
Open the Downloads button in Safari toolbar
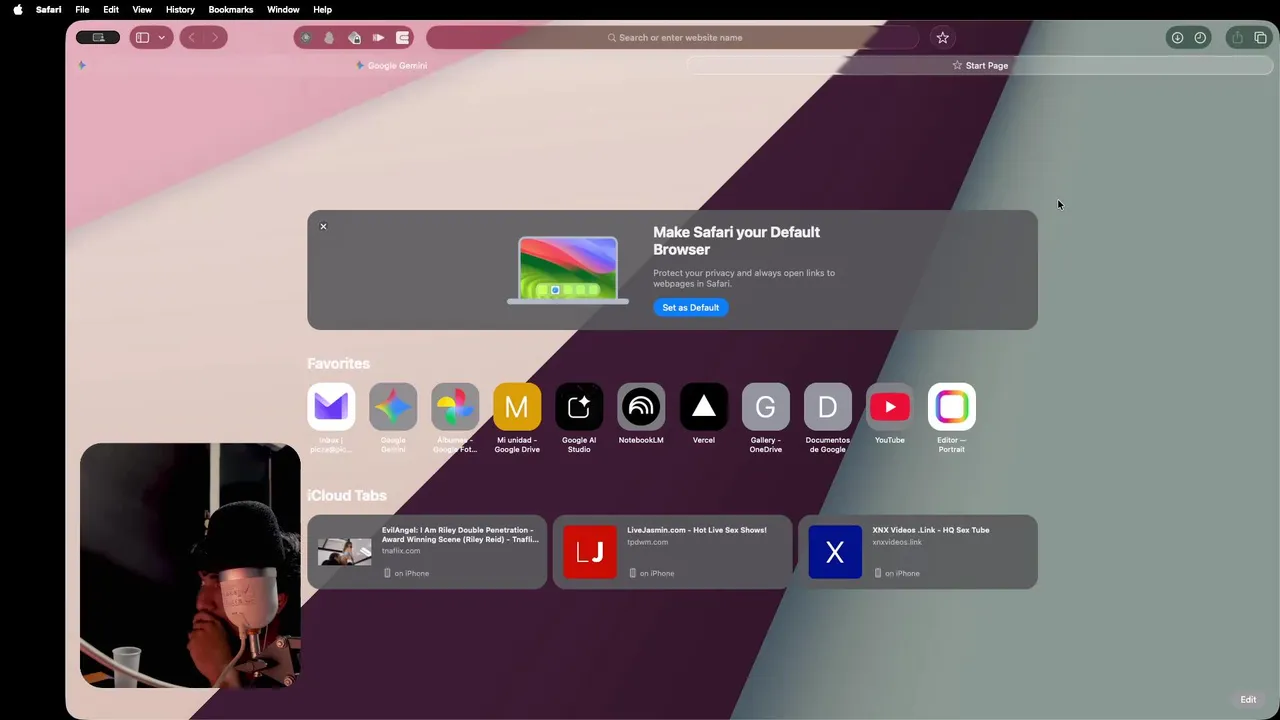1177,38
